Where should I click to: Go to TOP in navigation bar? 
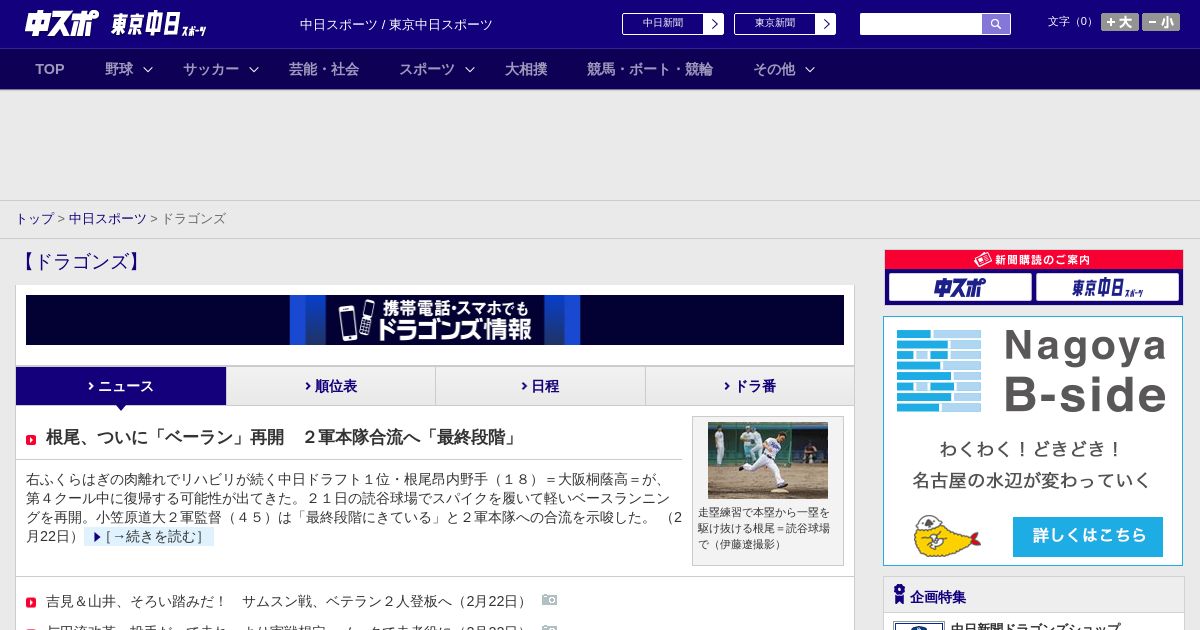pos(50,69)
